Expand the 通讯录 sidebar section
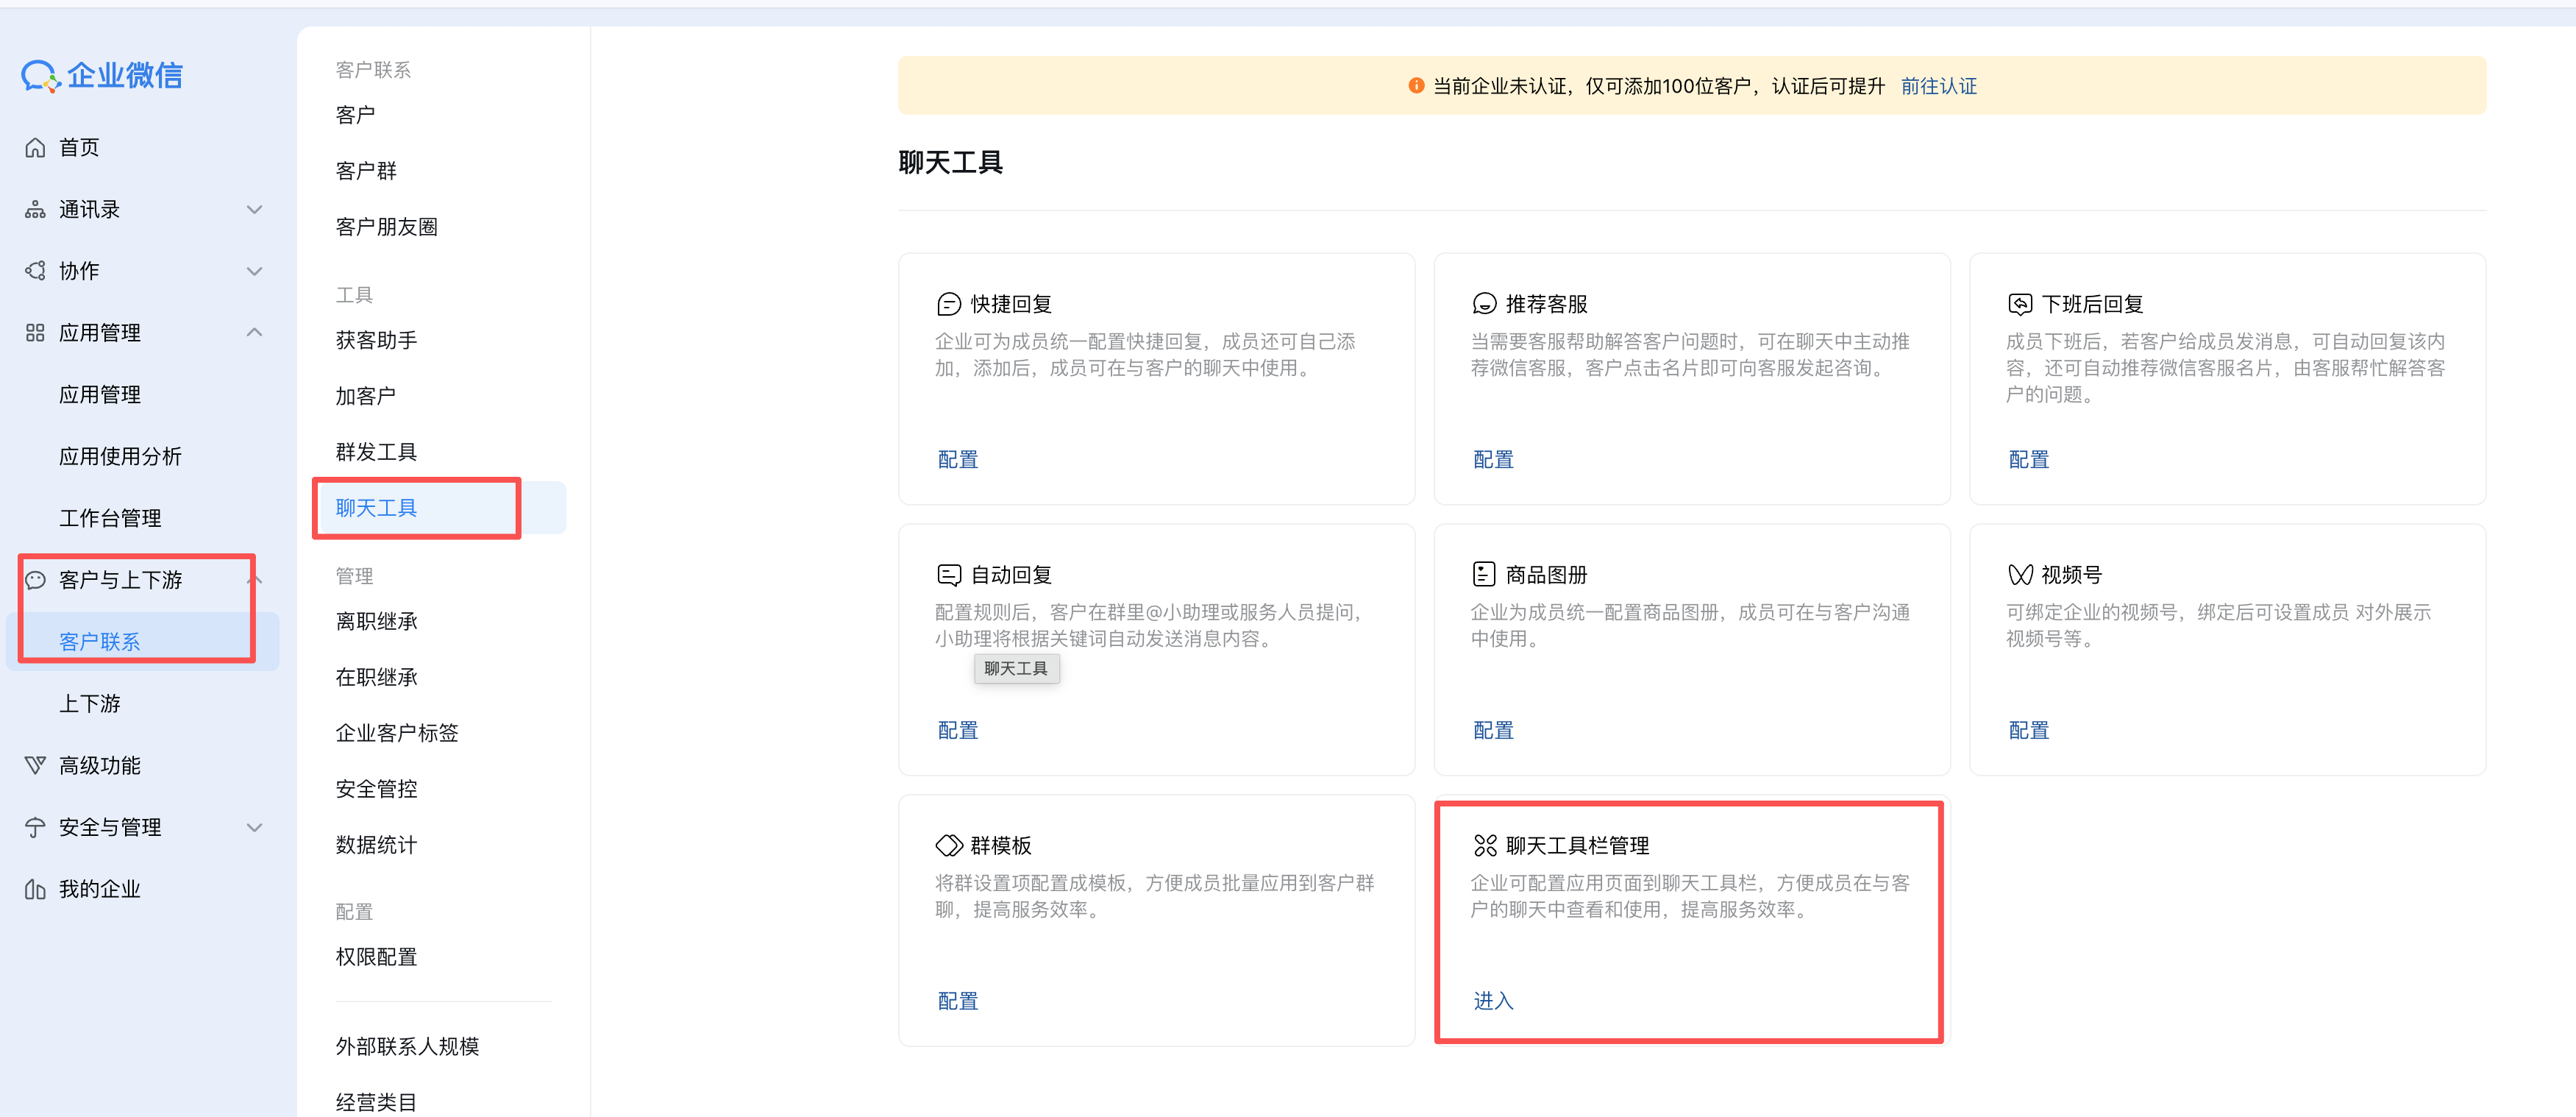 click(254, 210)
